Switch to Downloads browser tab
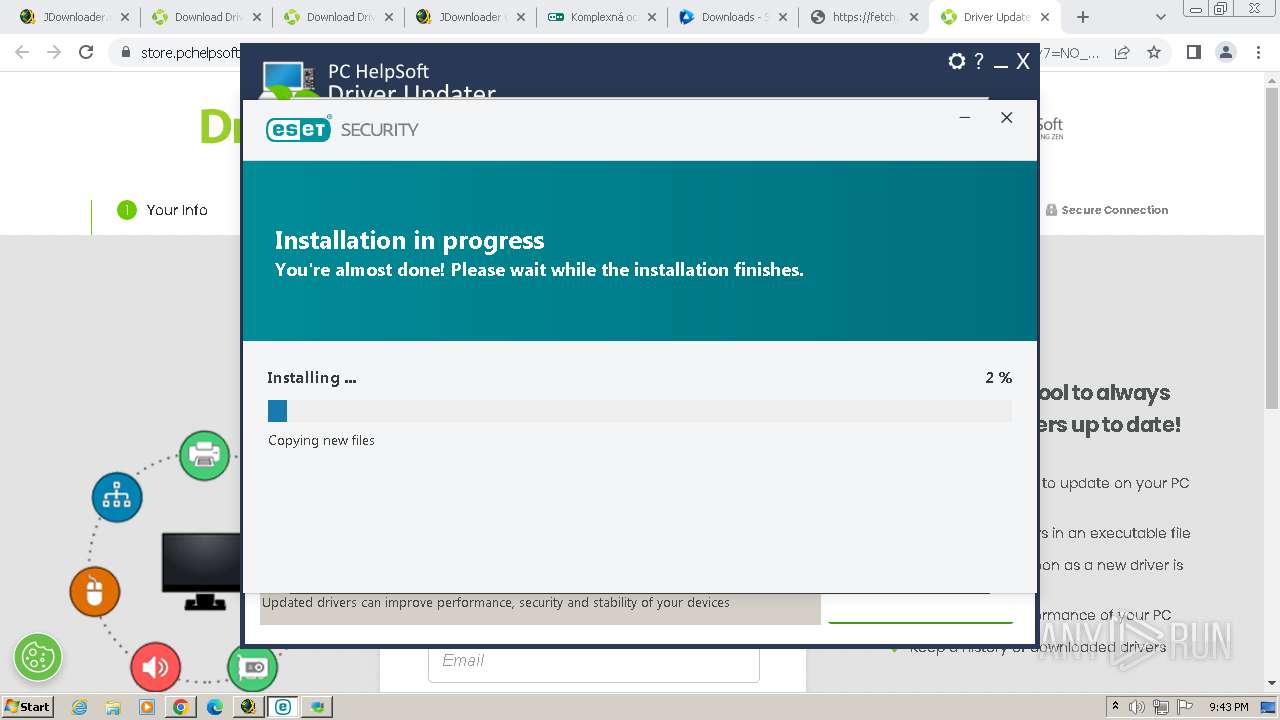 click(733, 17)
